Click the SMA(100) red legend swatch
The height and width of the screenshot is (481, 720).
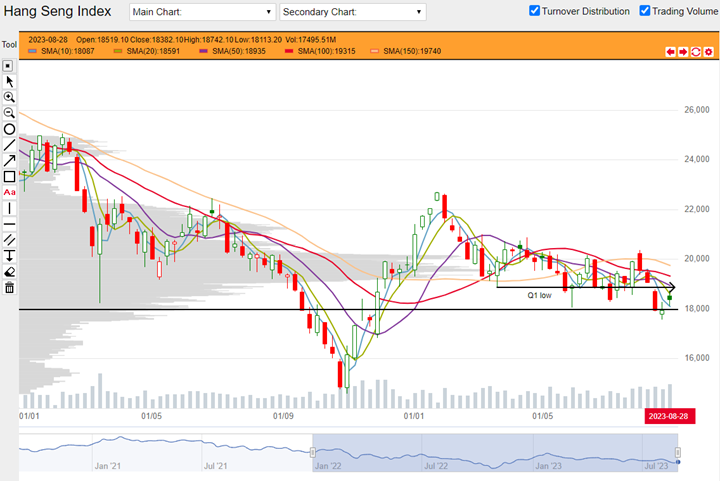coord(289,51)
